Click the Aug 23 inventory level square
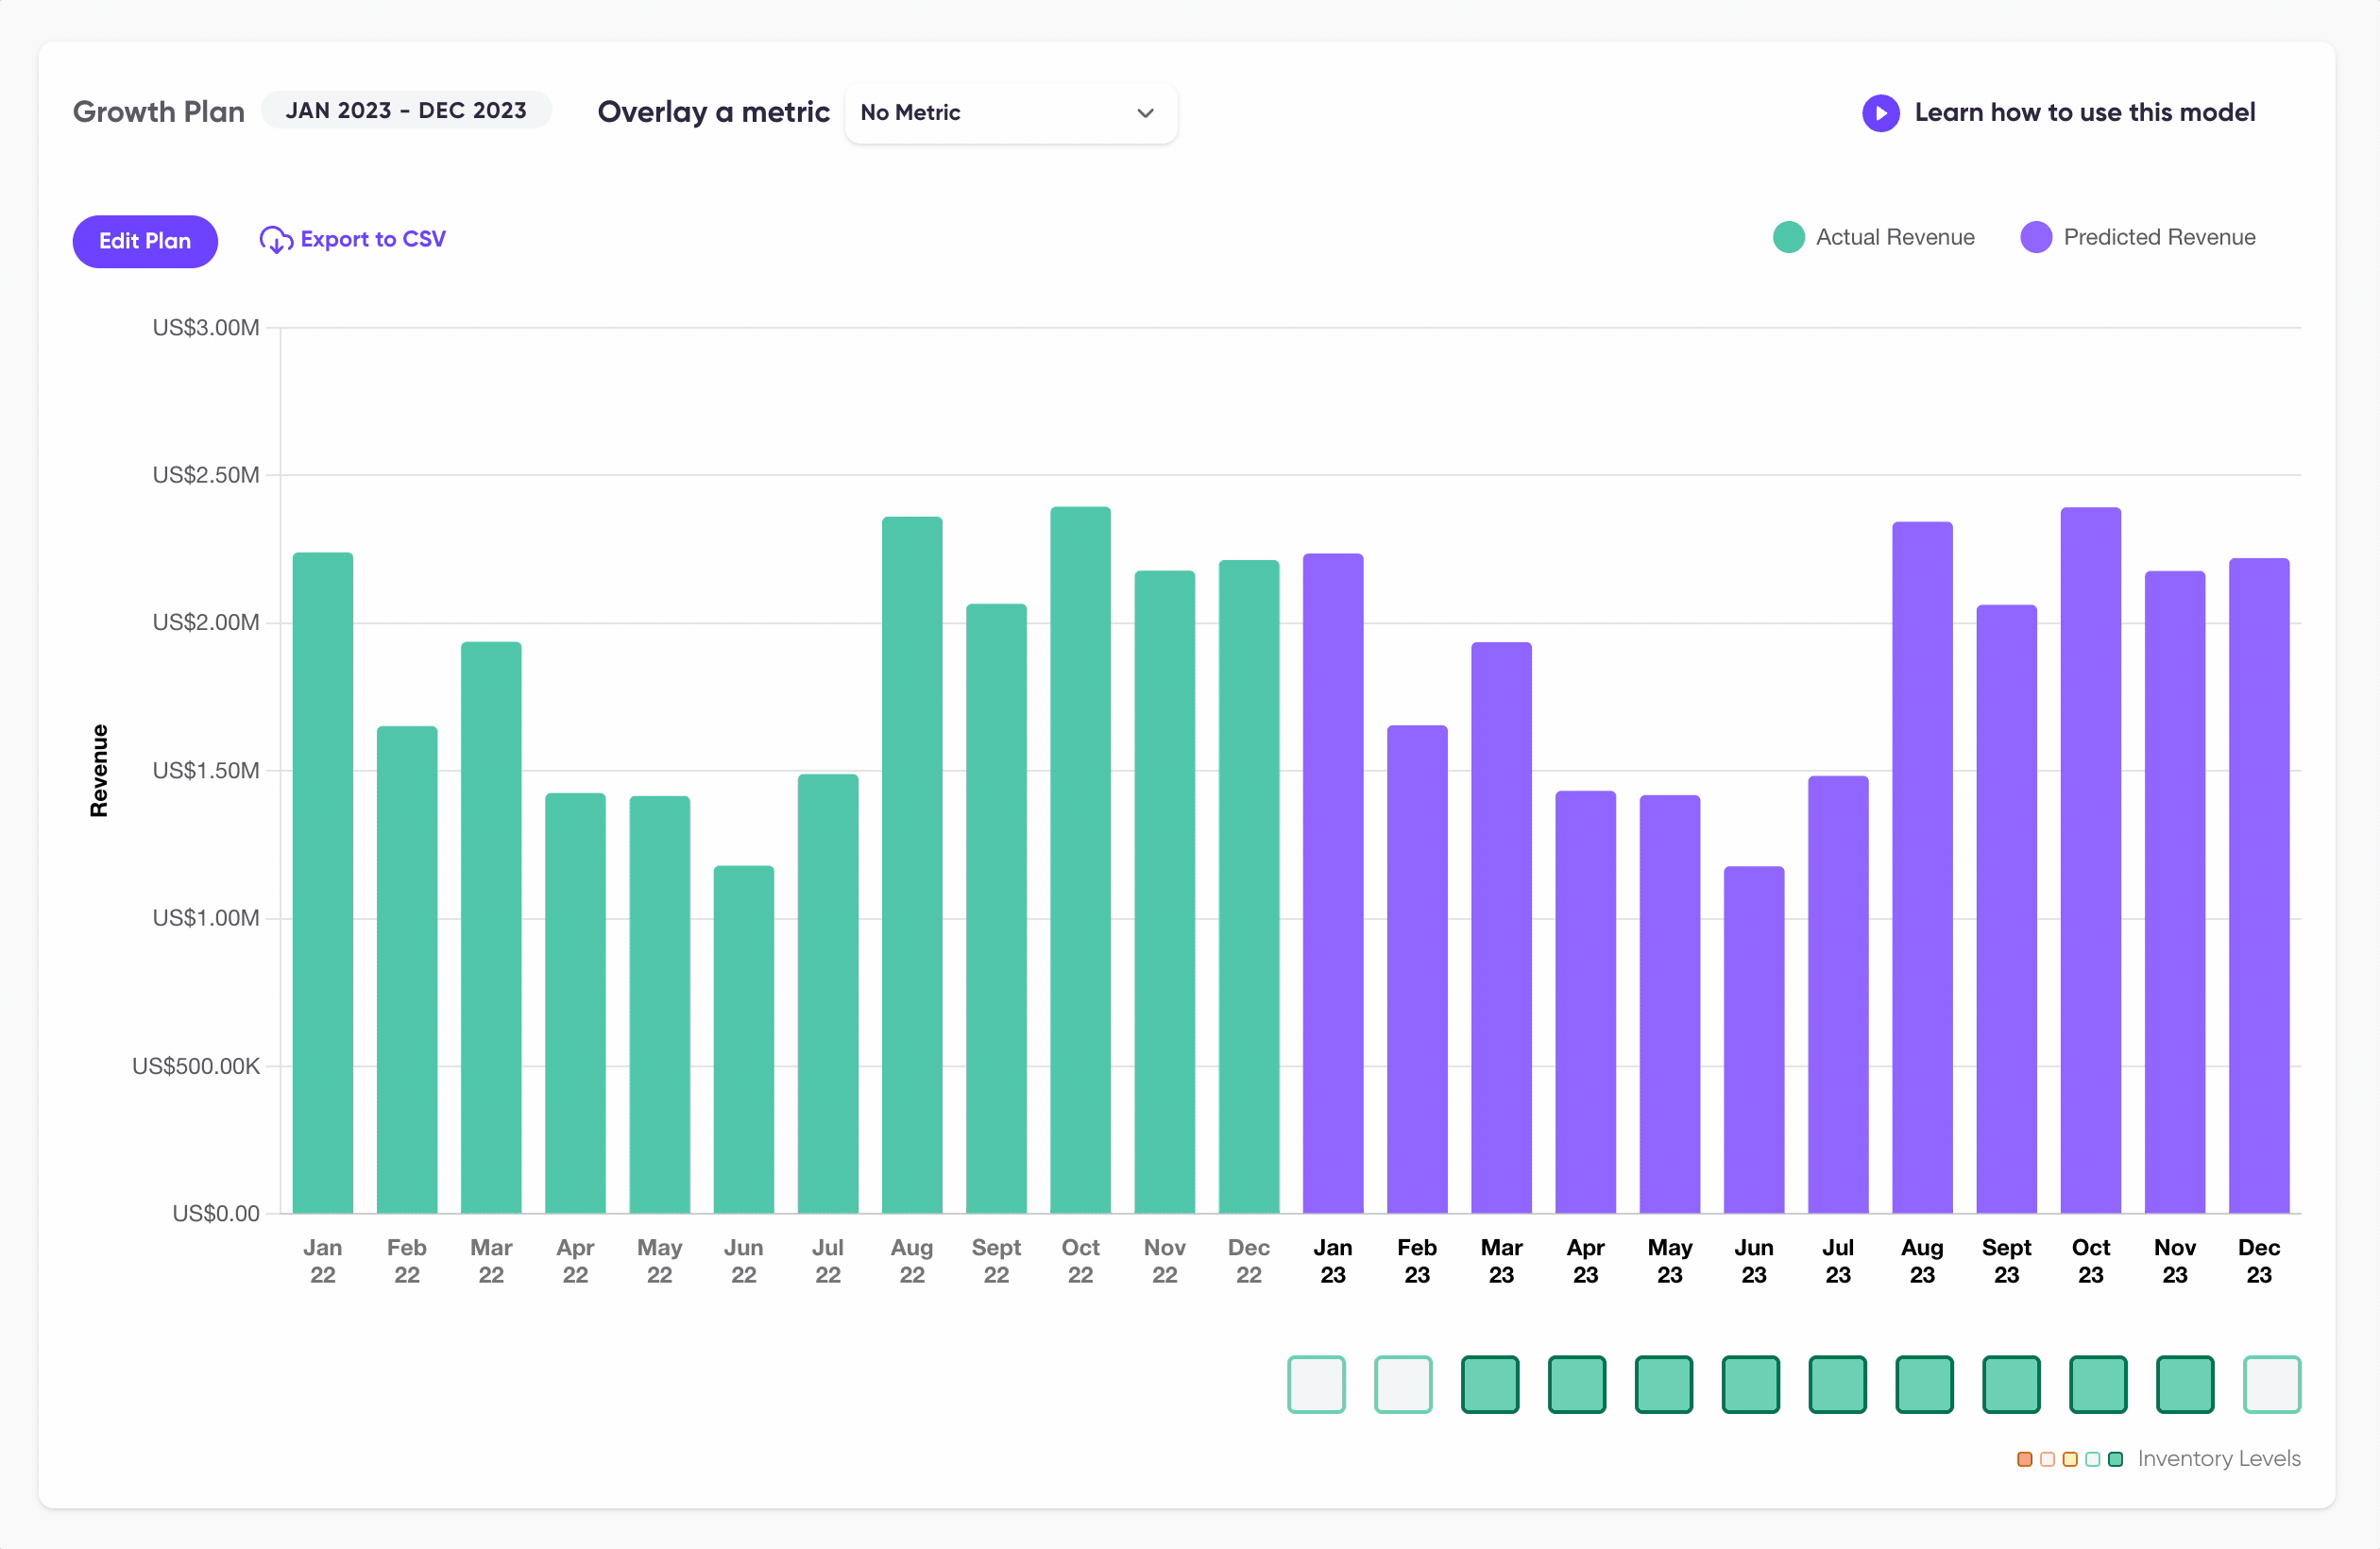Screen dimensions: 2380x1549 click(1924, 1384)
